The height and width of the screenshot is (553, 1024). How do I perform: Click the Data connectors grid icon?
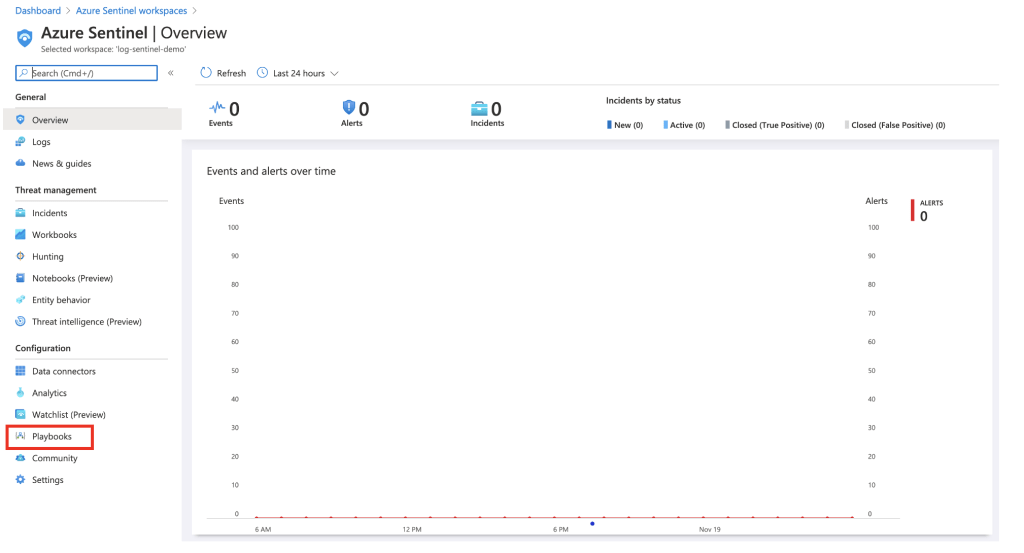[21, 372]
